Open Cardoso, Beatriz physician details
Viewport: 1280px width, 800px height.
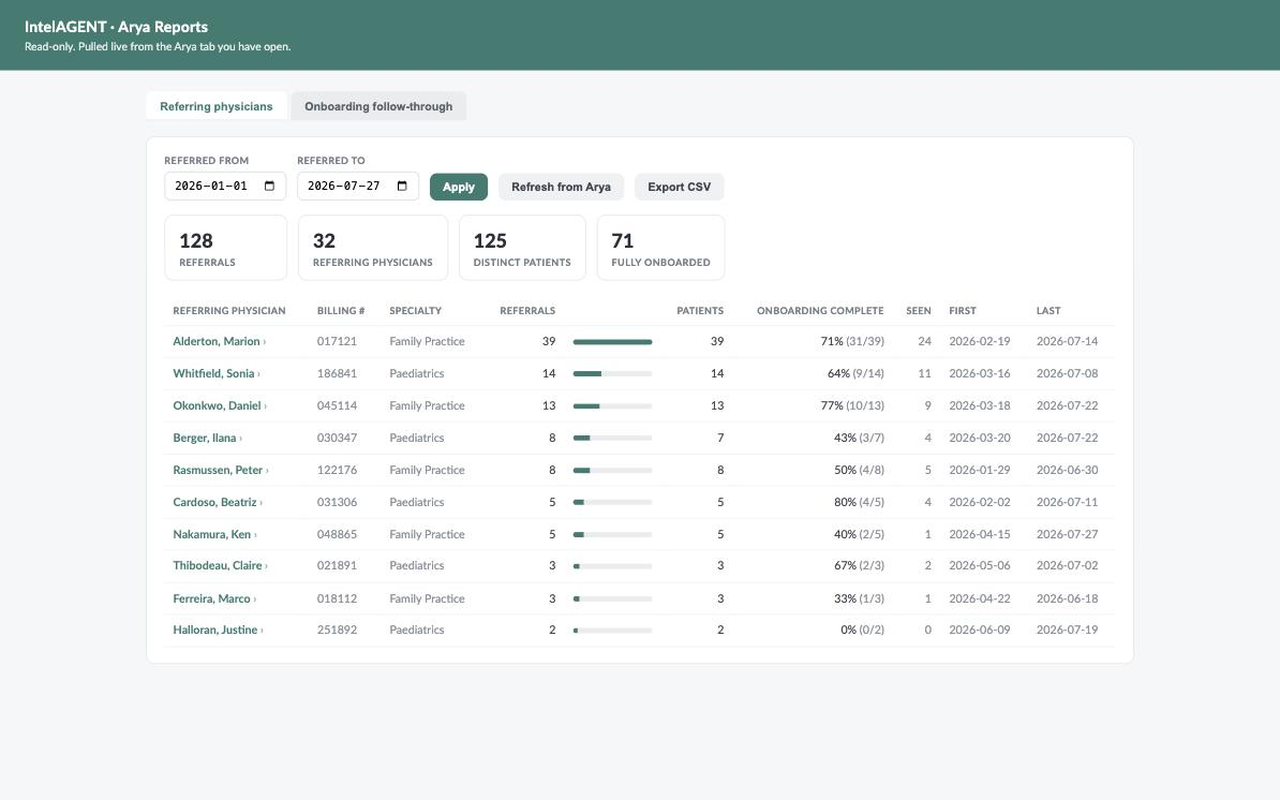tap(217, 502)
